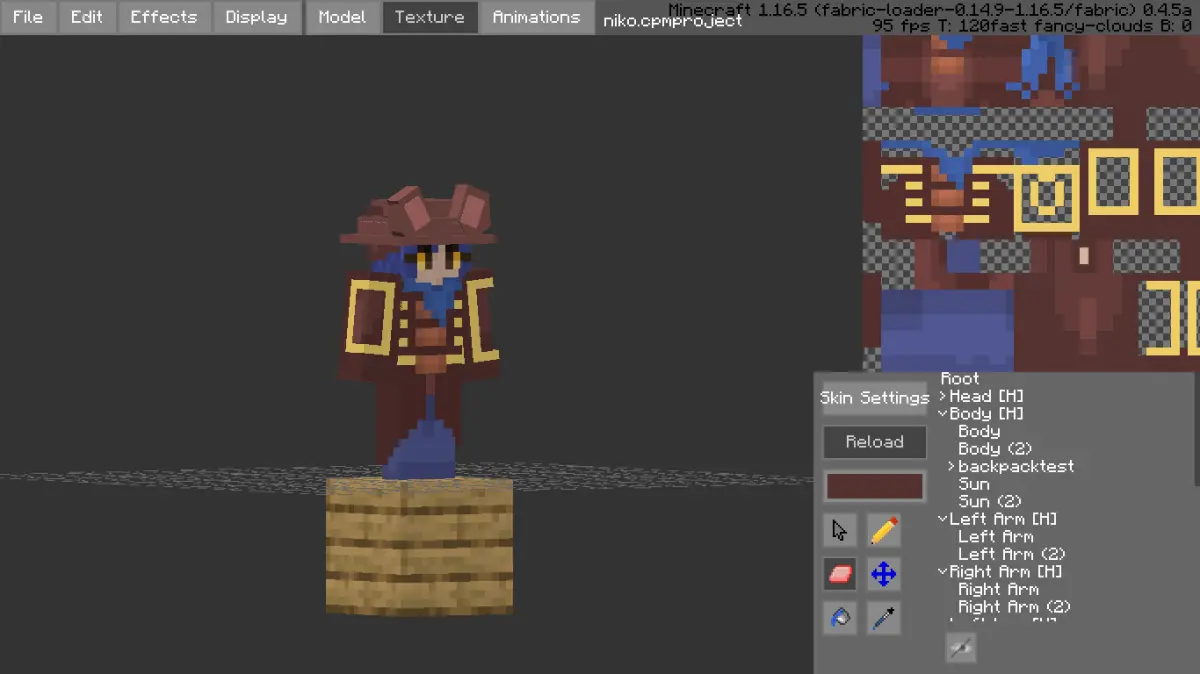Expand the backpacktest tree node
The width and height of the screenshot is (1200, 674).
point(952,466)
